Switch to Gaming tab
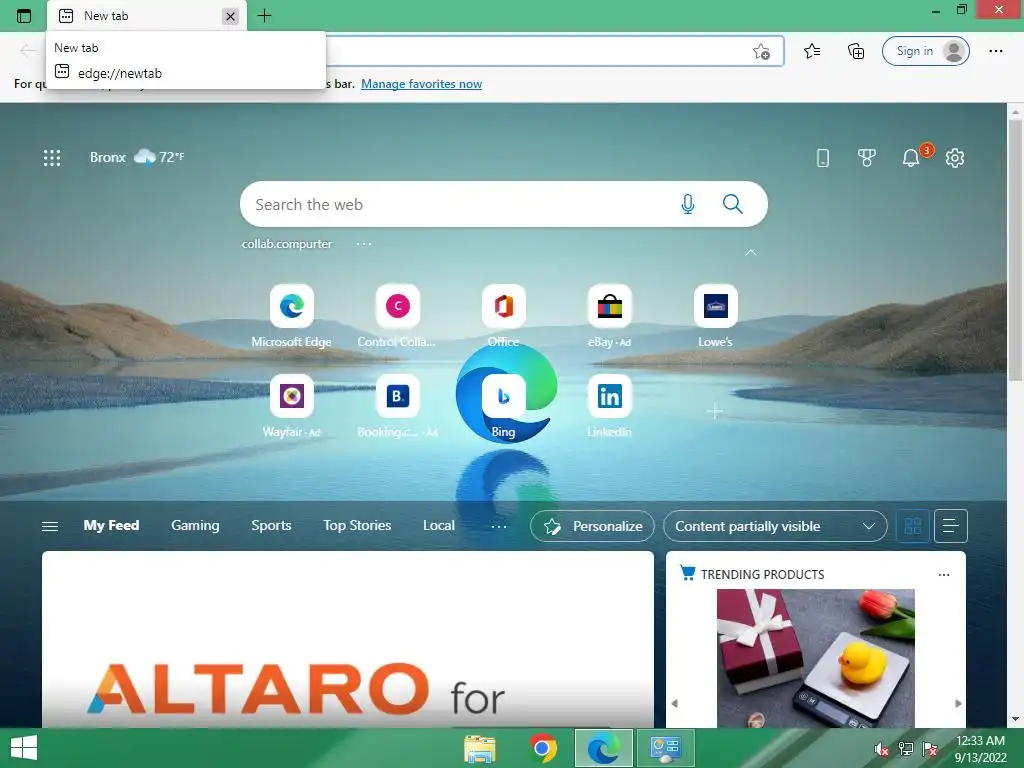The height and width of the screenshot is (768, 1024). point(195,525)
